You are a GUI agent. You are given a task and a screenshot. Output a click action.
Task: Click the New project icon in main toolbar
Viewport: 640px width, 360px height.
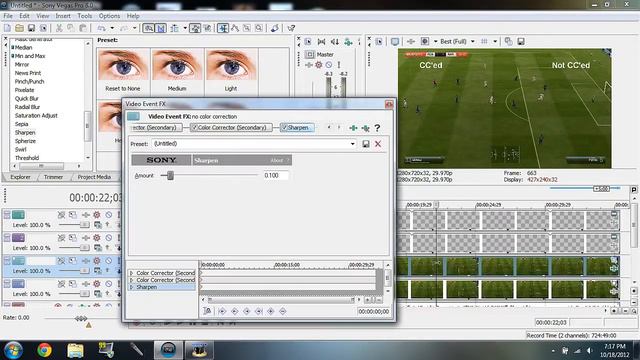tap(7, 28)
